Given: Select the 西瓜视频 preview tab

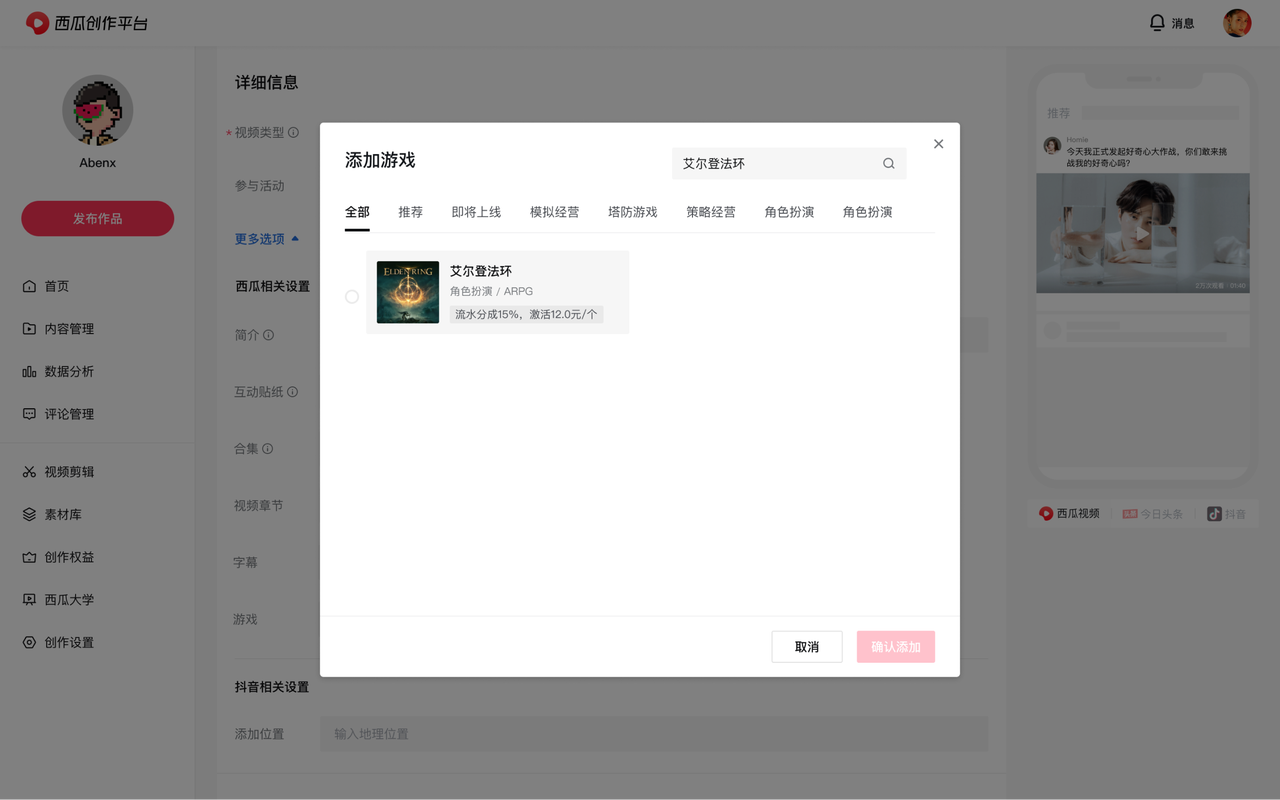Looking at the screenshot, I should pos(1069,514).
